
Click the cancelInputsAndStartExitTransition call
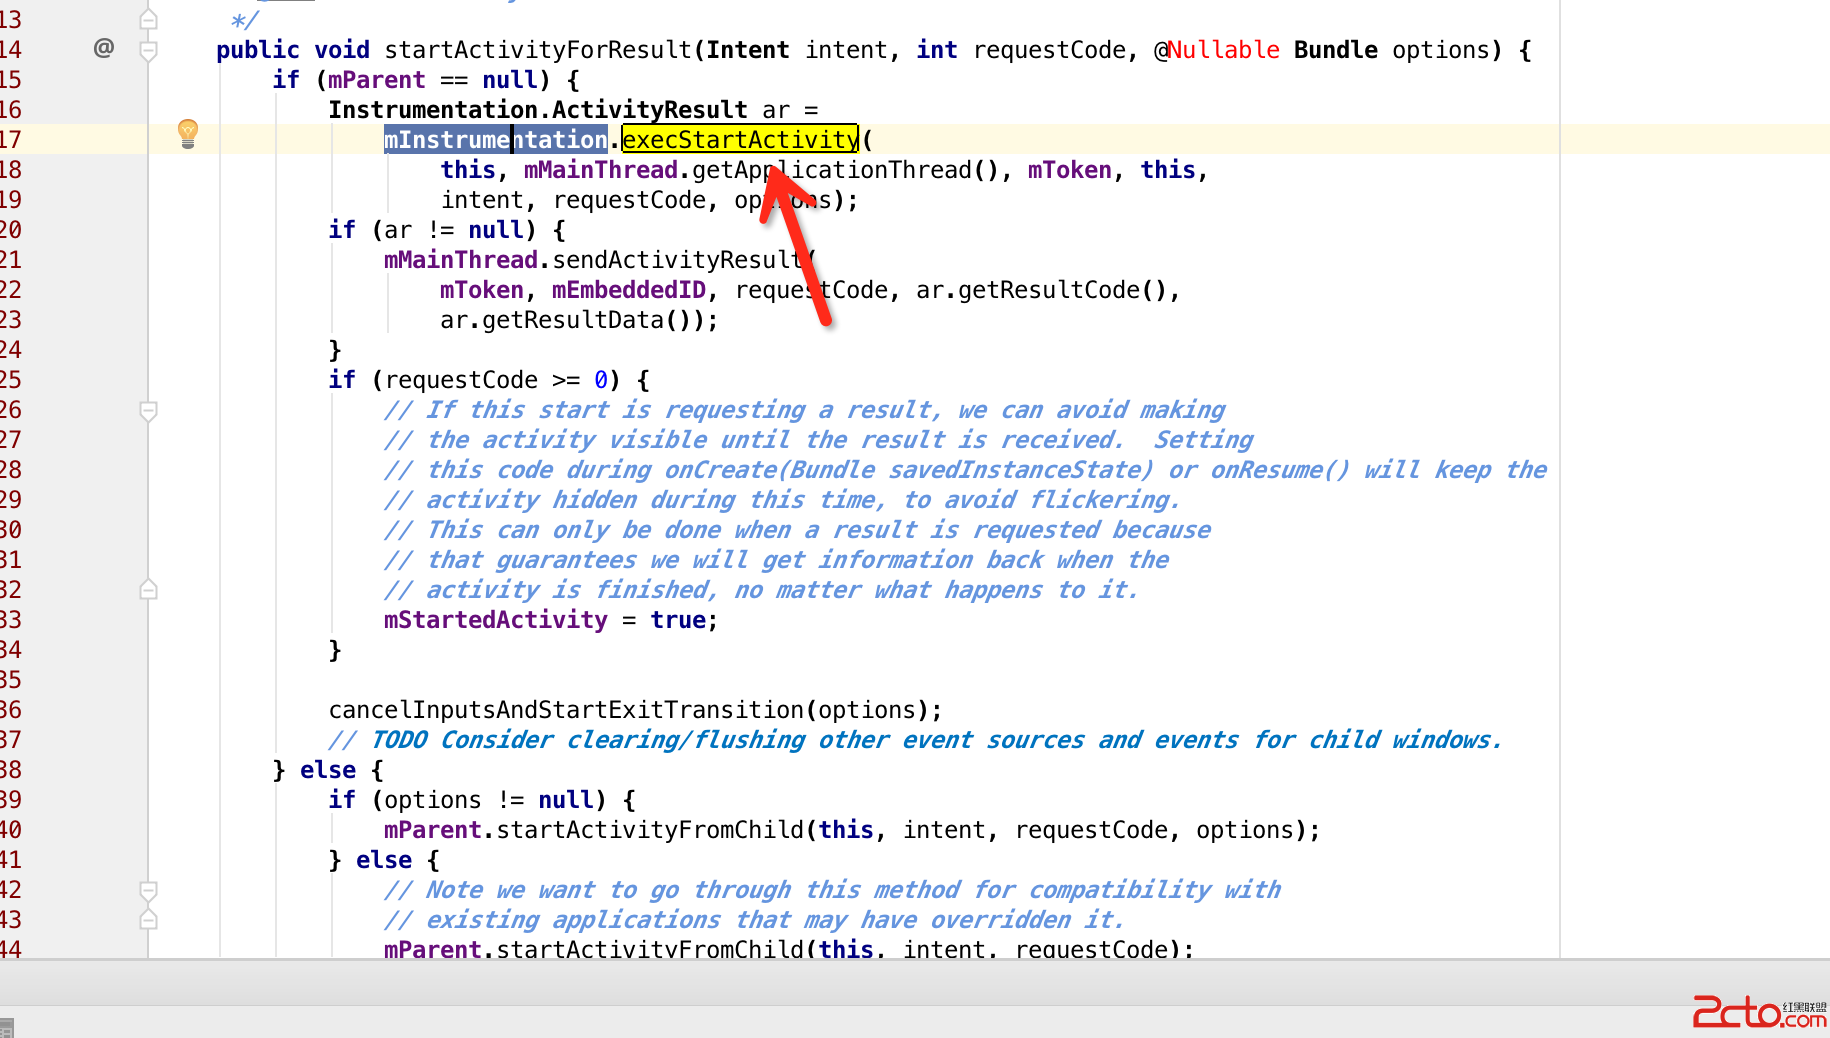click(566, 710)
